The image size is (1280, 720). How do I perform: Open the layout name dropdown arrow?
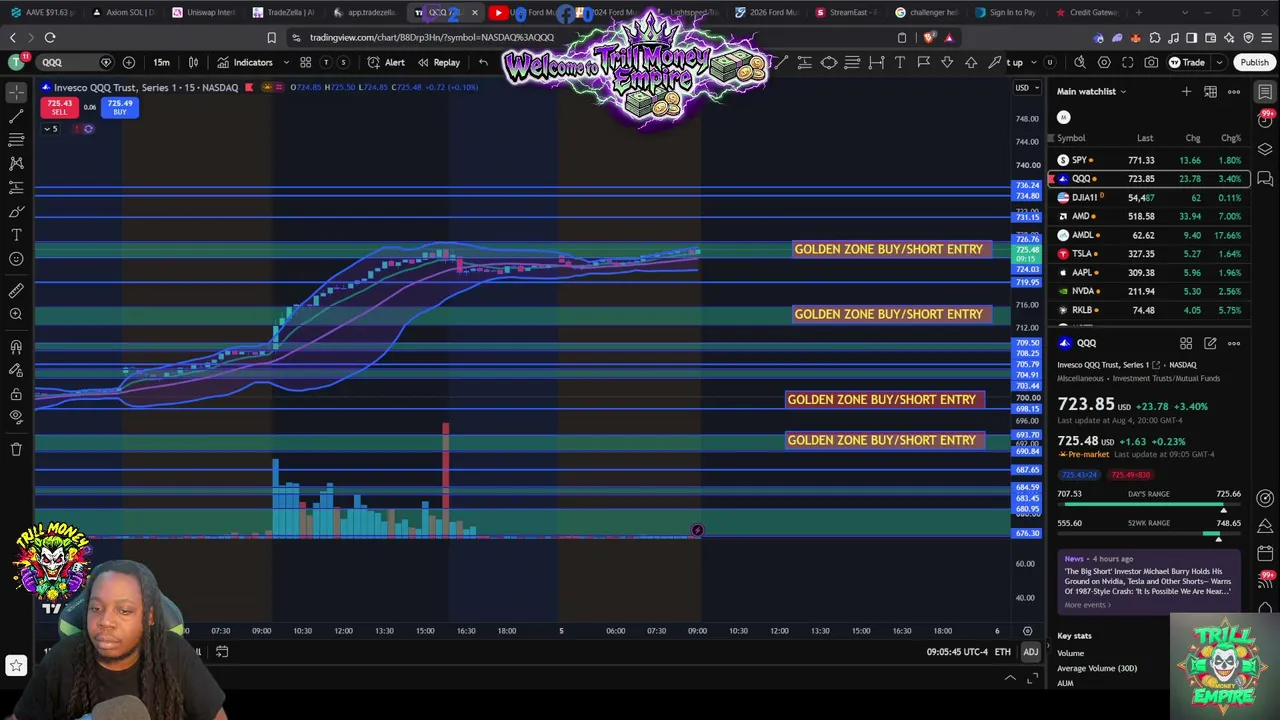1034,62
